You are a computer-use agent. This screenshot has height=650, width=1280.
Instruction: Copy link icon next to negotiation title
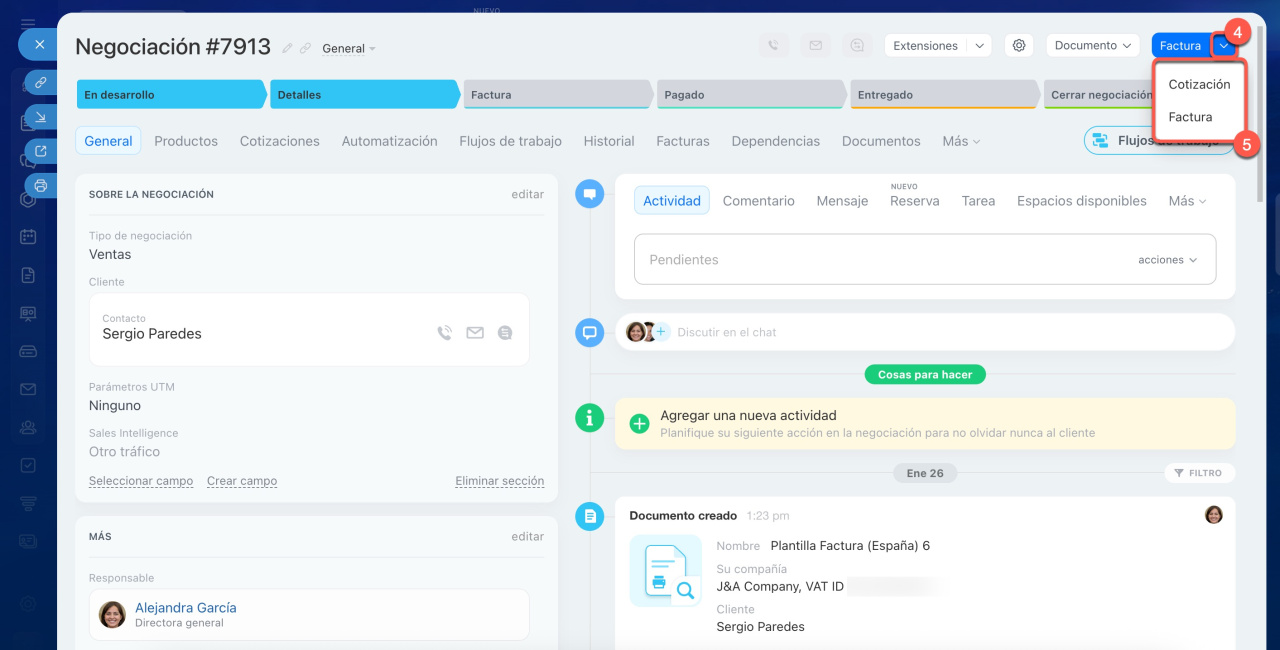[305, 48]
